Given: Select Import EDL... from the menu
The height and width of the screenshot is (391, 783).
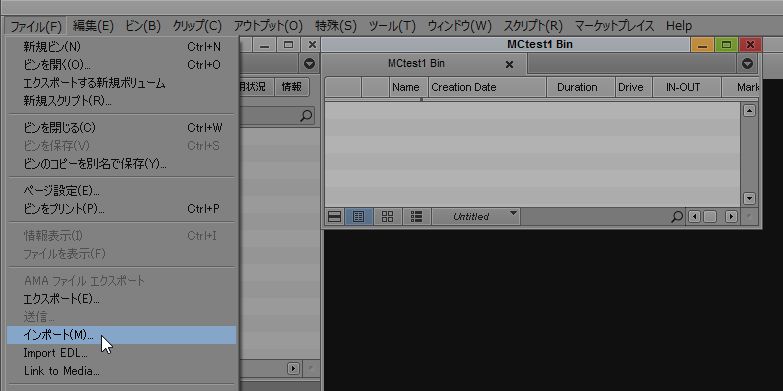Looking at the screenshot, I should (55, 353).
